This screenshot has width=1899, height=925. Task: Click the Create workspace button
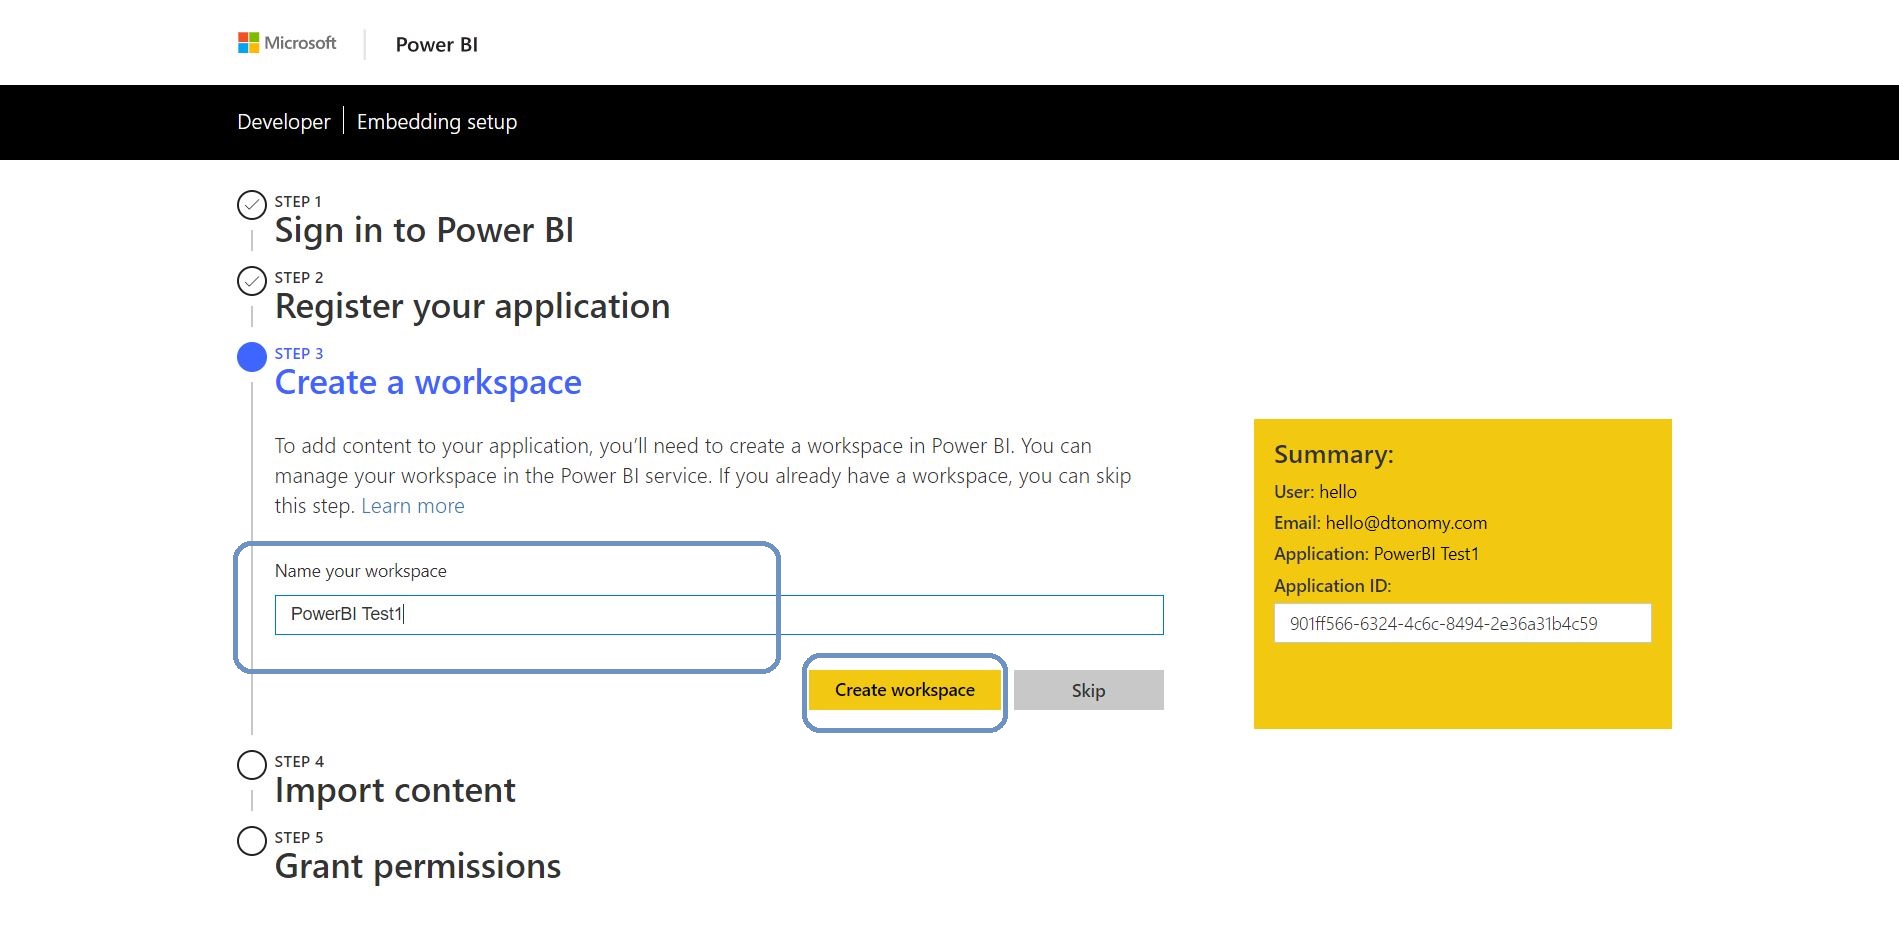(905, 690)
